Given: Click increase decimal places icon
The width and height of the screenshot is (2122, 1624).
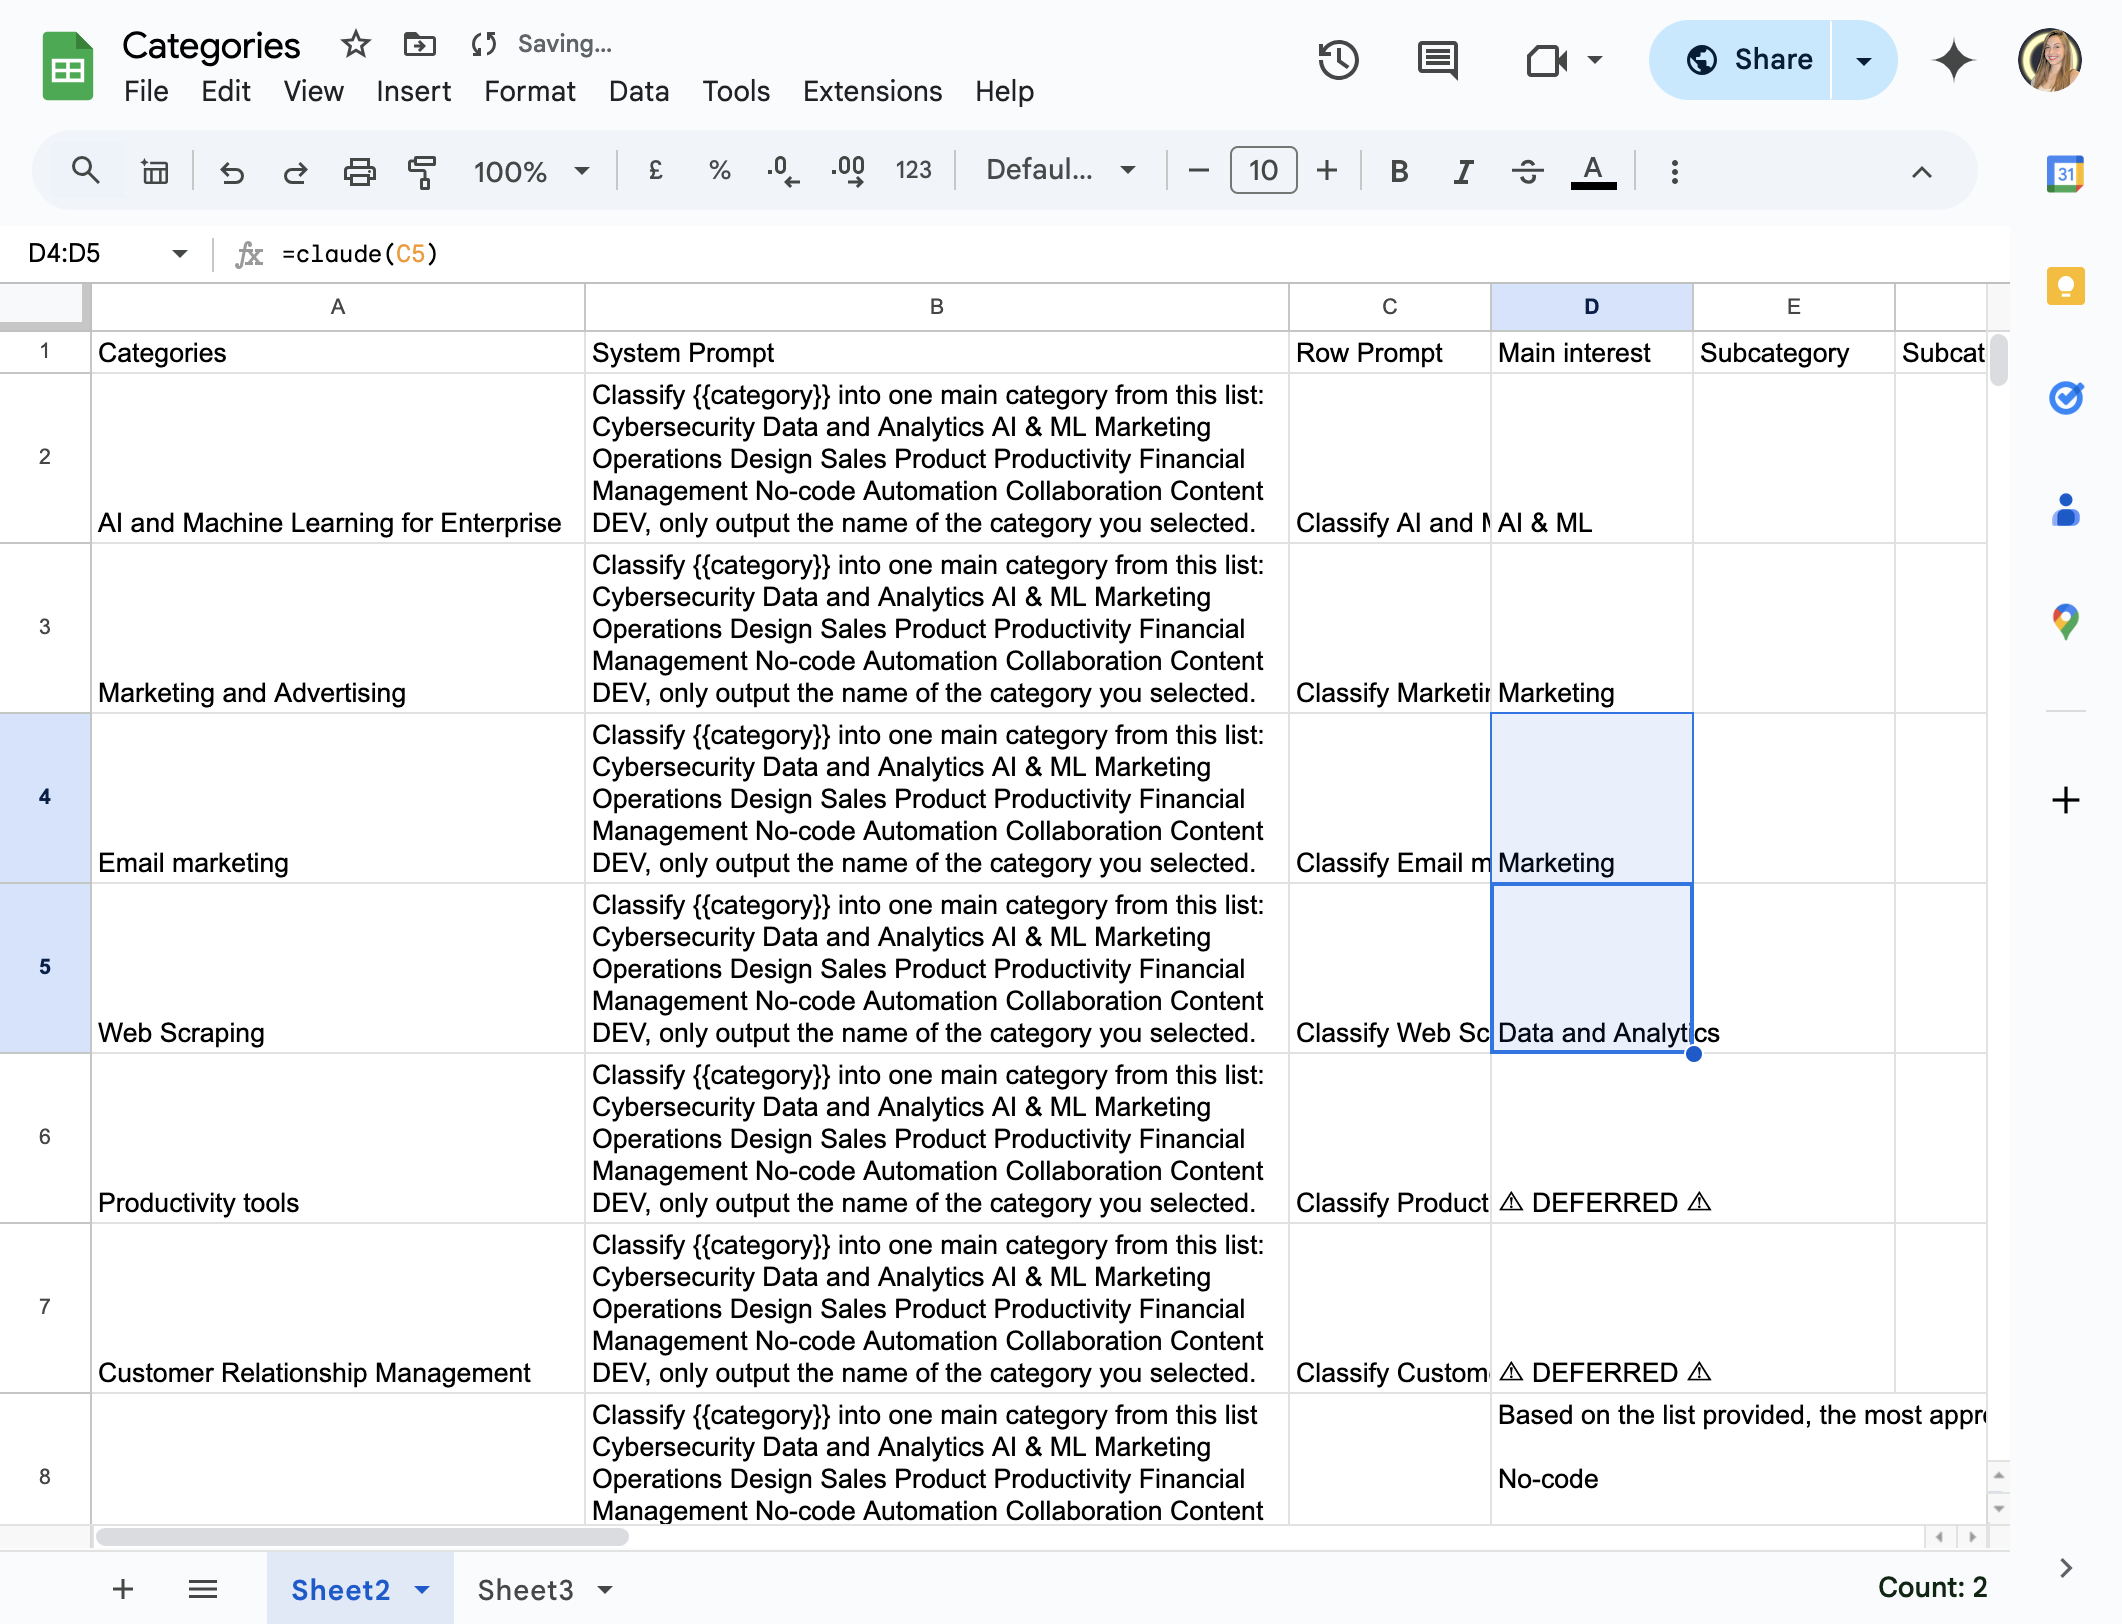Looking at the screenshot, I should pos(848,171).
